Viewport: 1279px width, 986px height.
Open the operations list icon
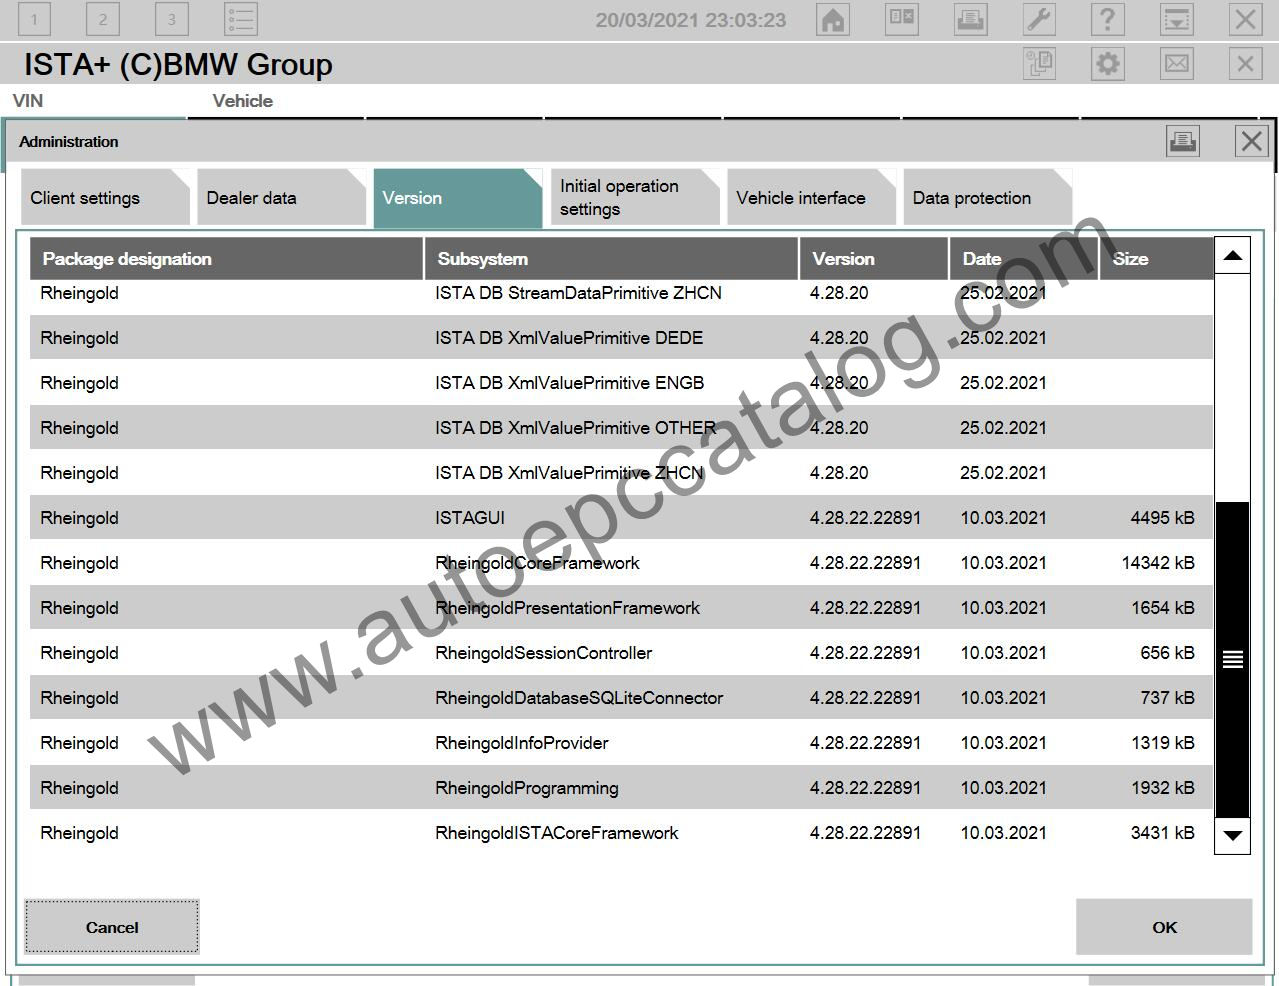tap(240, 19)
